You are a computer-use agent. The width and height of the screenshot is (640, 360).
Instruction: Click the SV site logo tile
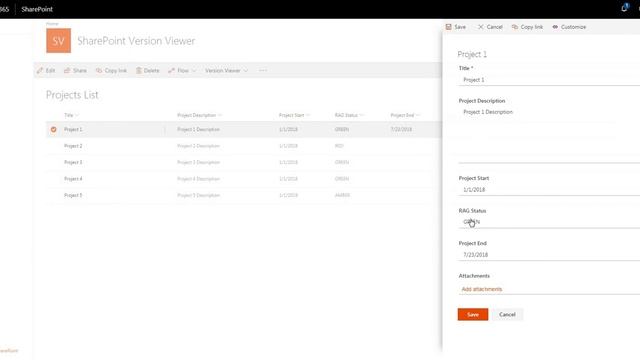coord(58,40)
